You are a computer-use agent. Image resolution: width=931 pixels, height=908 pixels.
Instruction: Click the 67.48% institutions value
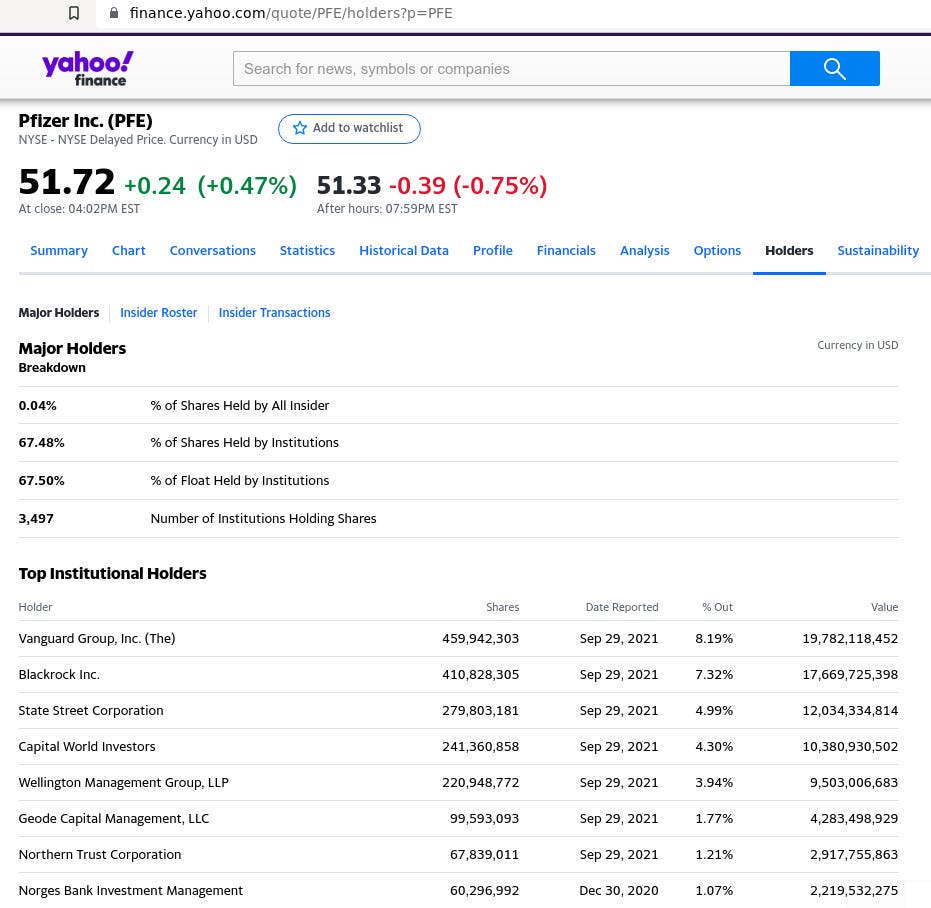click(42, 442)
